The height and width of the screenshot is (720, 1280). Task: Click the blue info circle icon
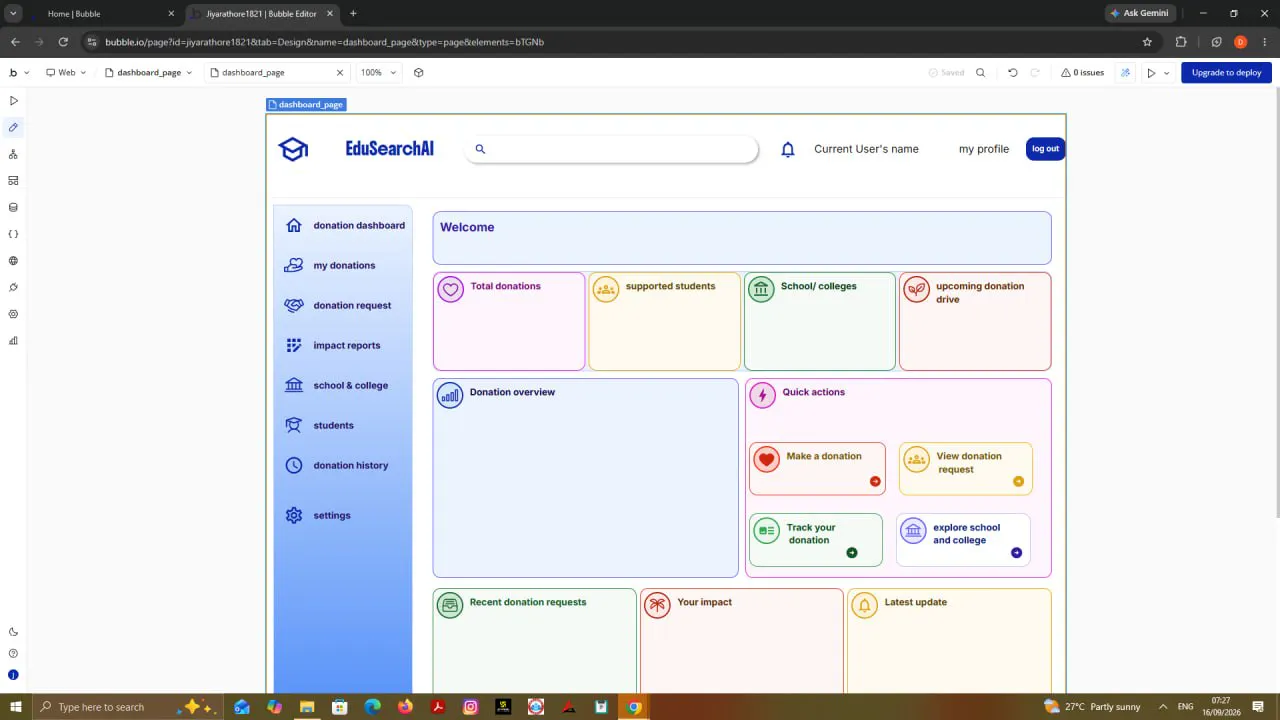coord(13,675)
